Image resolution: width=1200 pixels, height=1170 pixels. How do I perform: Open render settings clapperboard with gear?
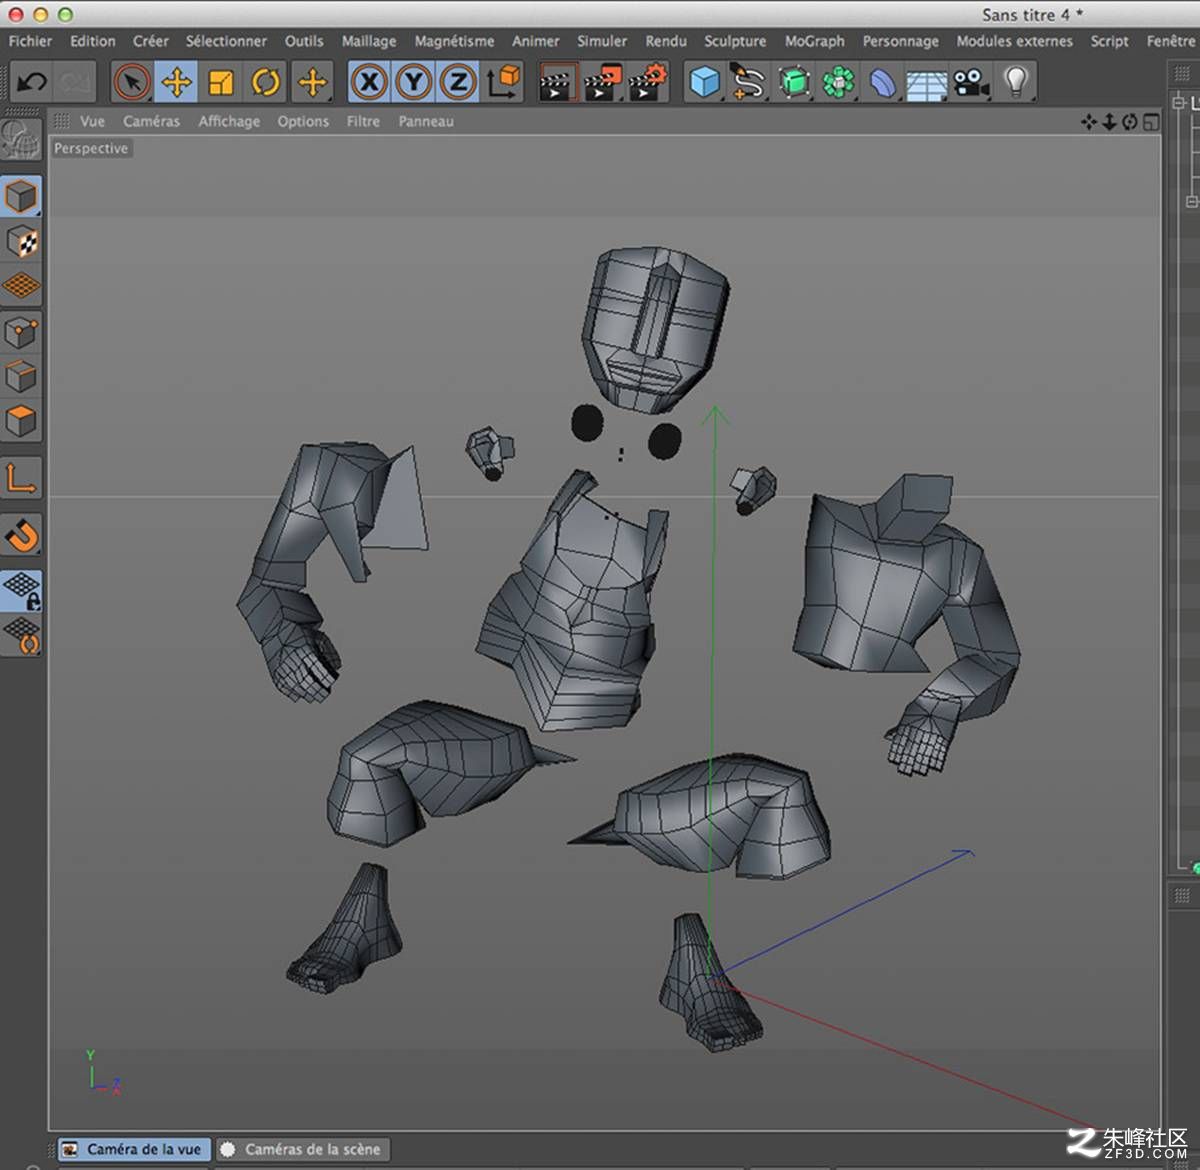point(648,82)
